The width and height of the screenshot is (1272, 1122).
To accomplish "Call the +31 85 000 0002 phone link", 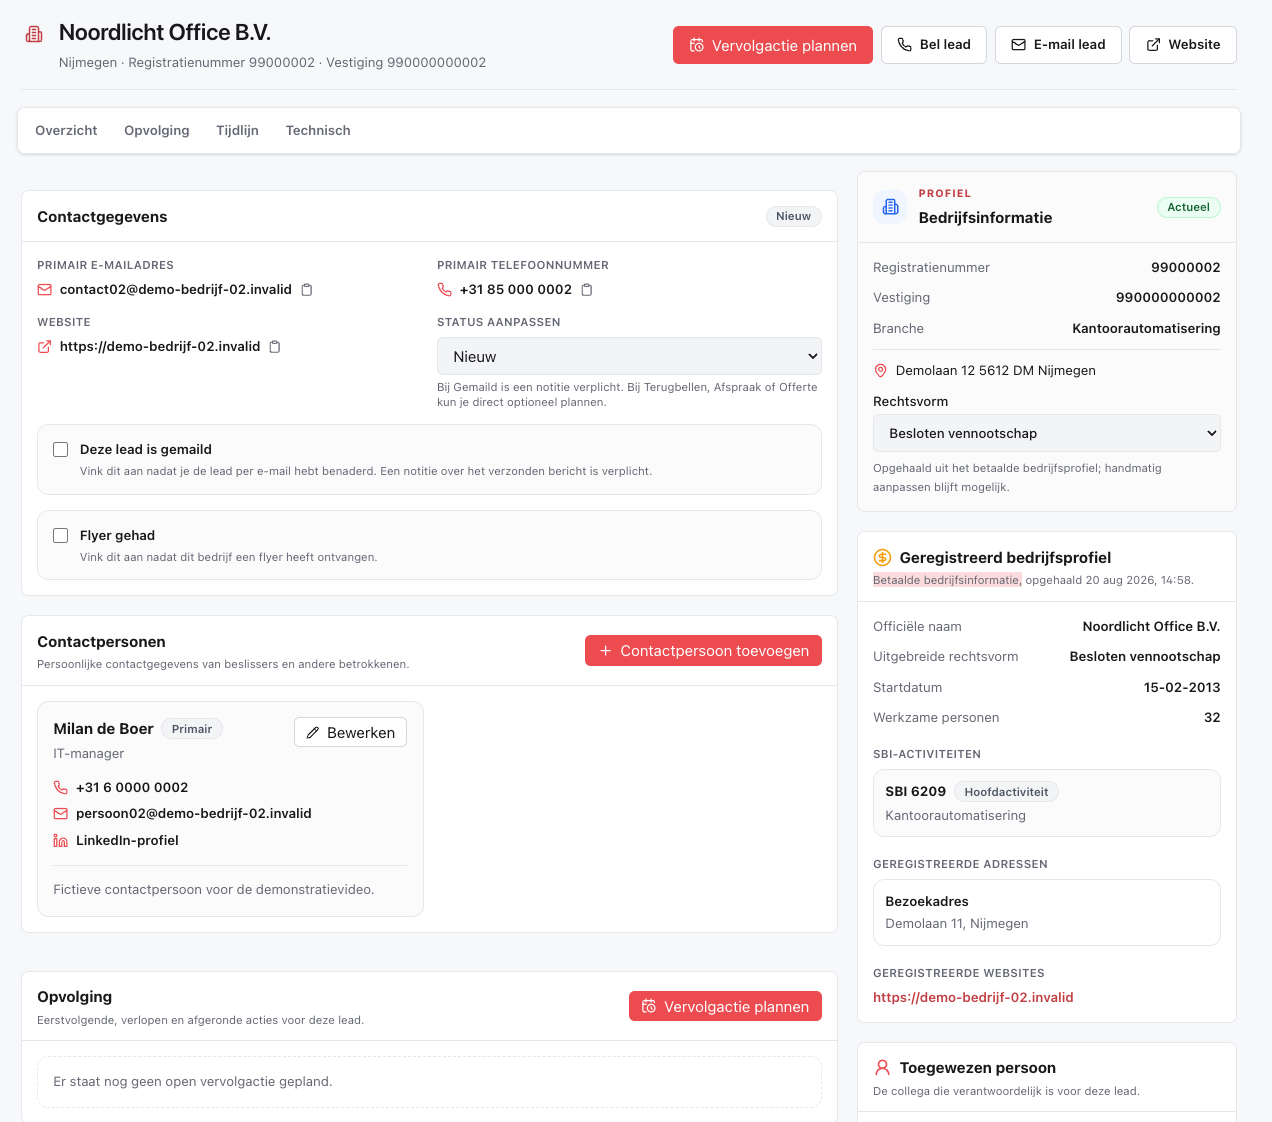I will pos(516,290).
